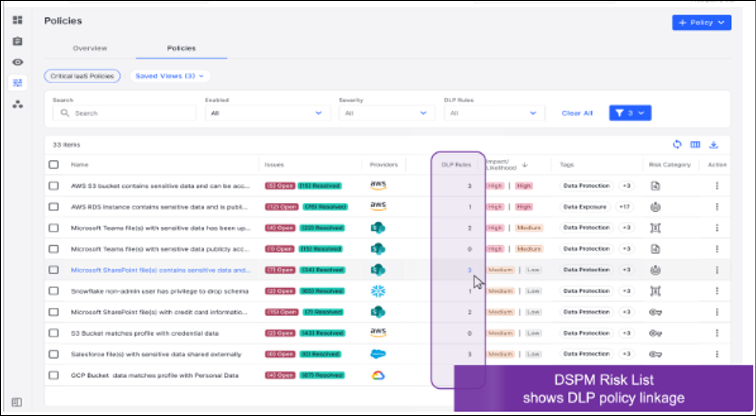Screen dimensions: 756x416
Task: Select the Snowflake non-admin user row checkbox
Action: pyautogui.click(x=54, y=290)
